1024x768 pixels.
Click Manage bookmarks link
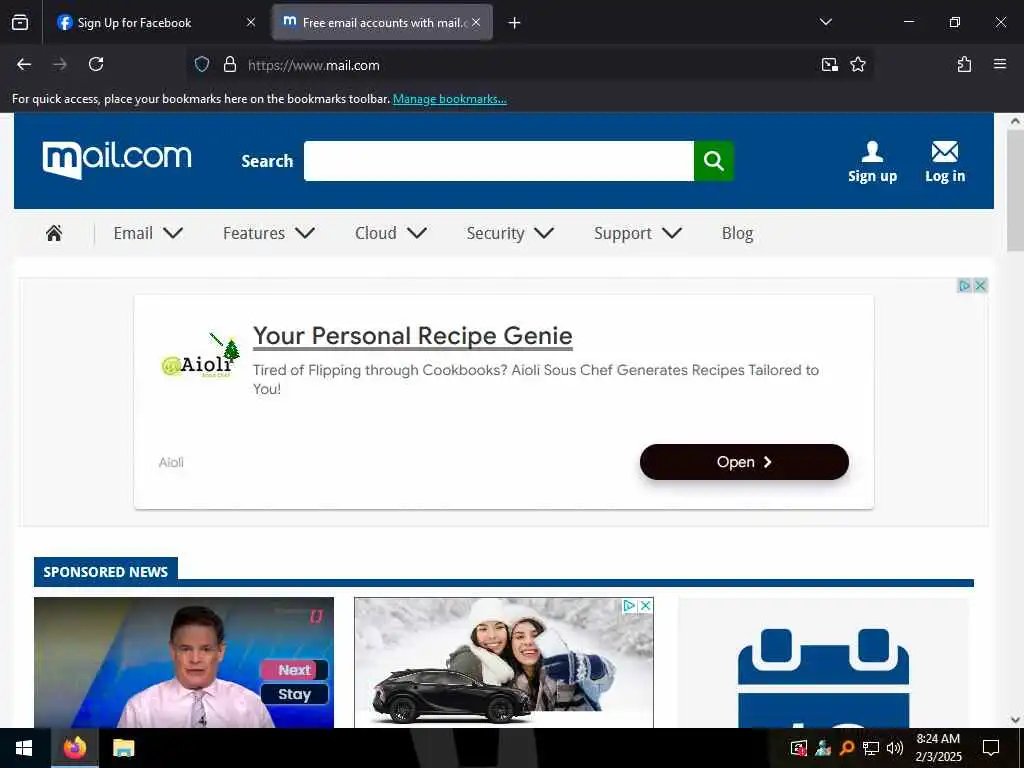coord(449,99)
